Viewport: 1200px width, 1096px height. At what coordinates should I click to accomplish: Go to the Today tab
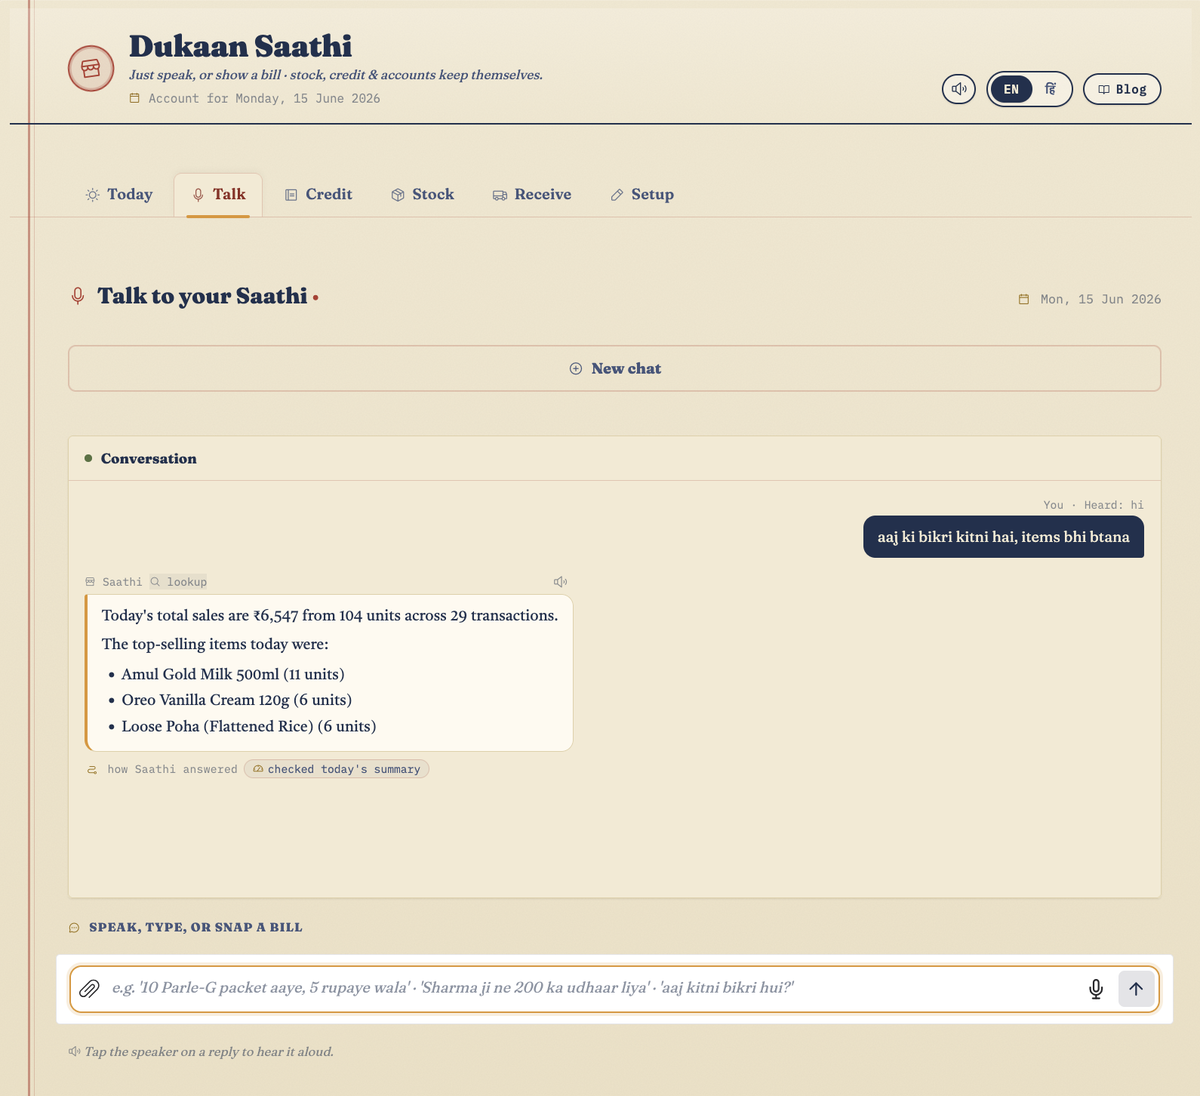point(119,195)
